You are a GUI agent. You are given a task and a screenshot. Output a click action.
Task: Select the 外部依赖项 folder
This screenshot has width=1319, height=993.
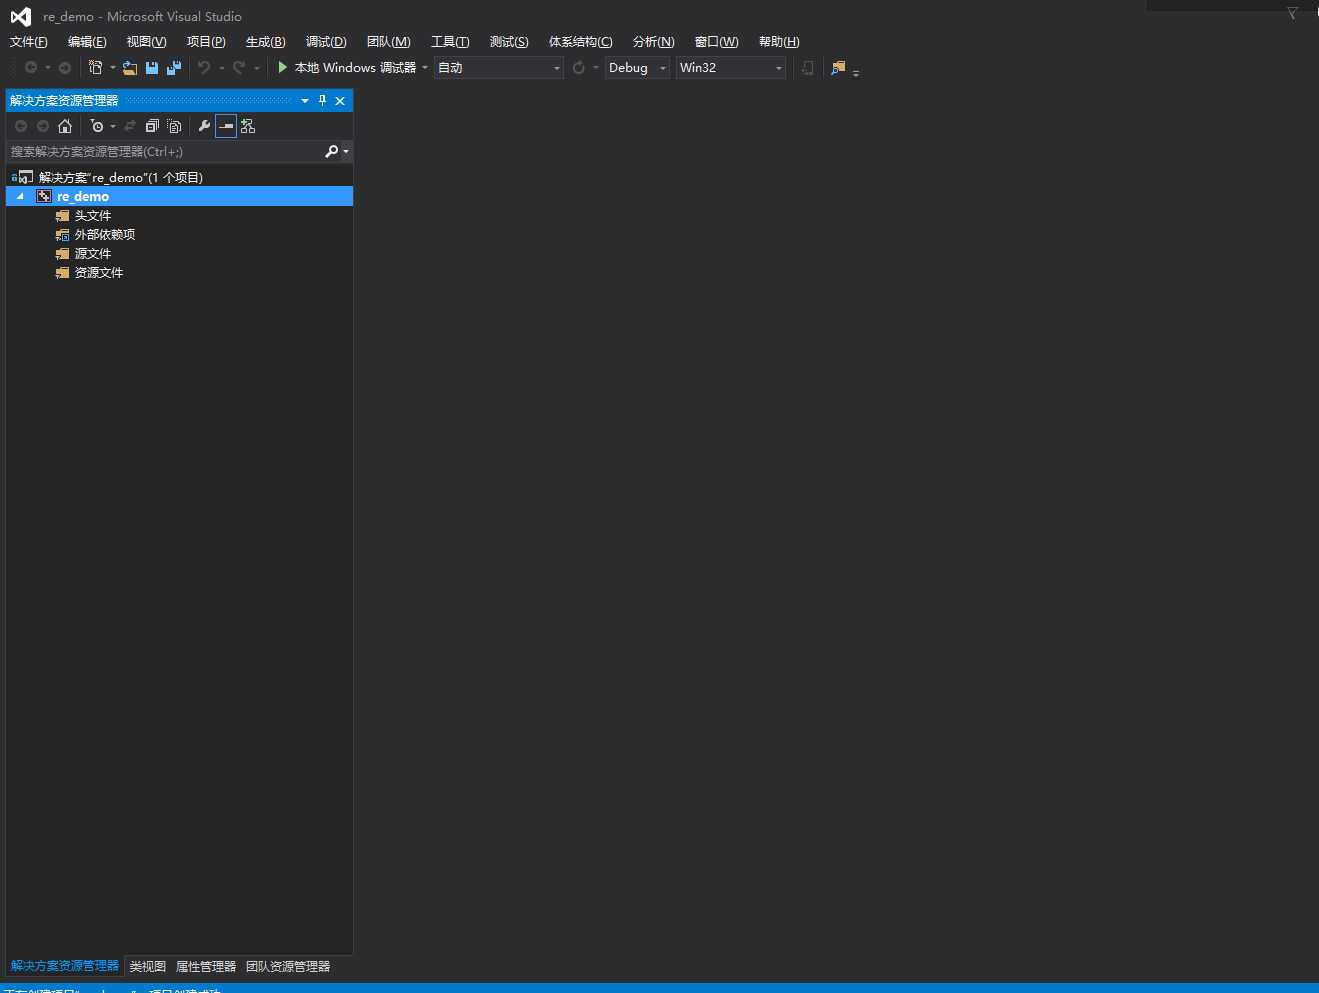coord(104,234)
